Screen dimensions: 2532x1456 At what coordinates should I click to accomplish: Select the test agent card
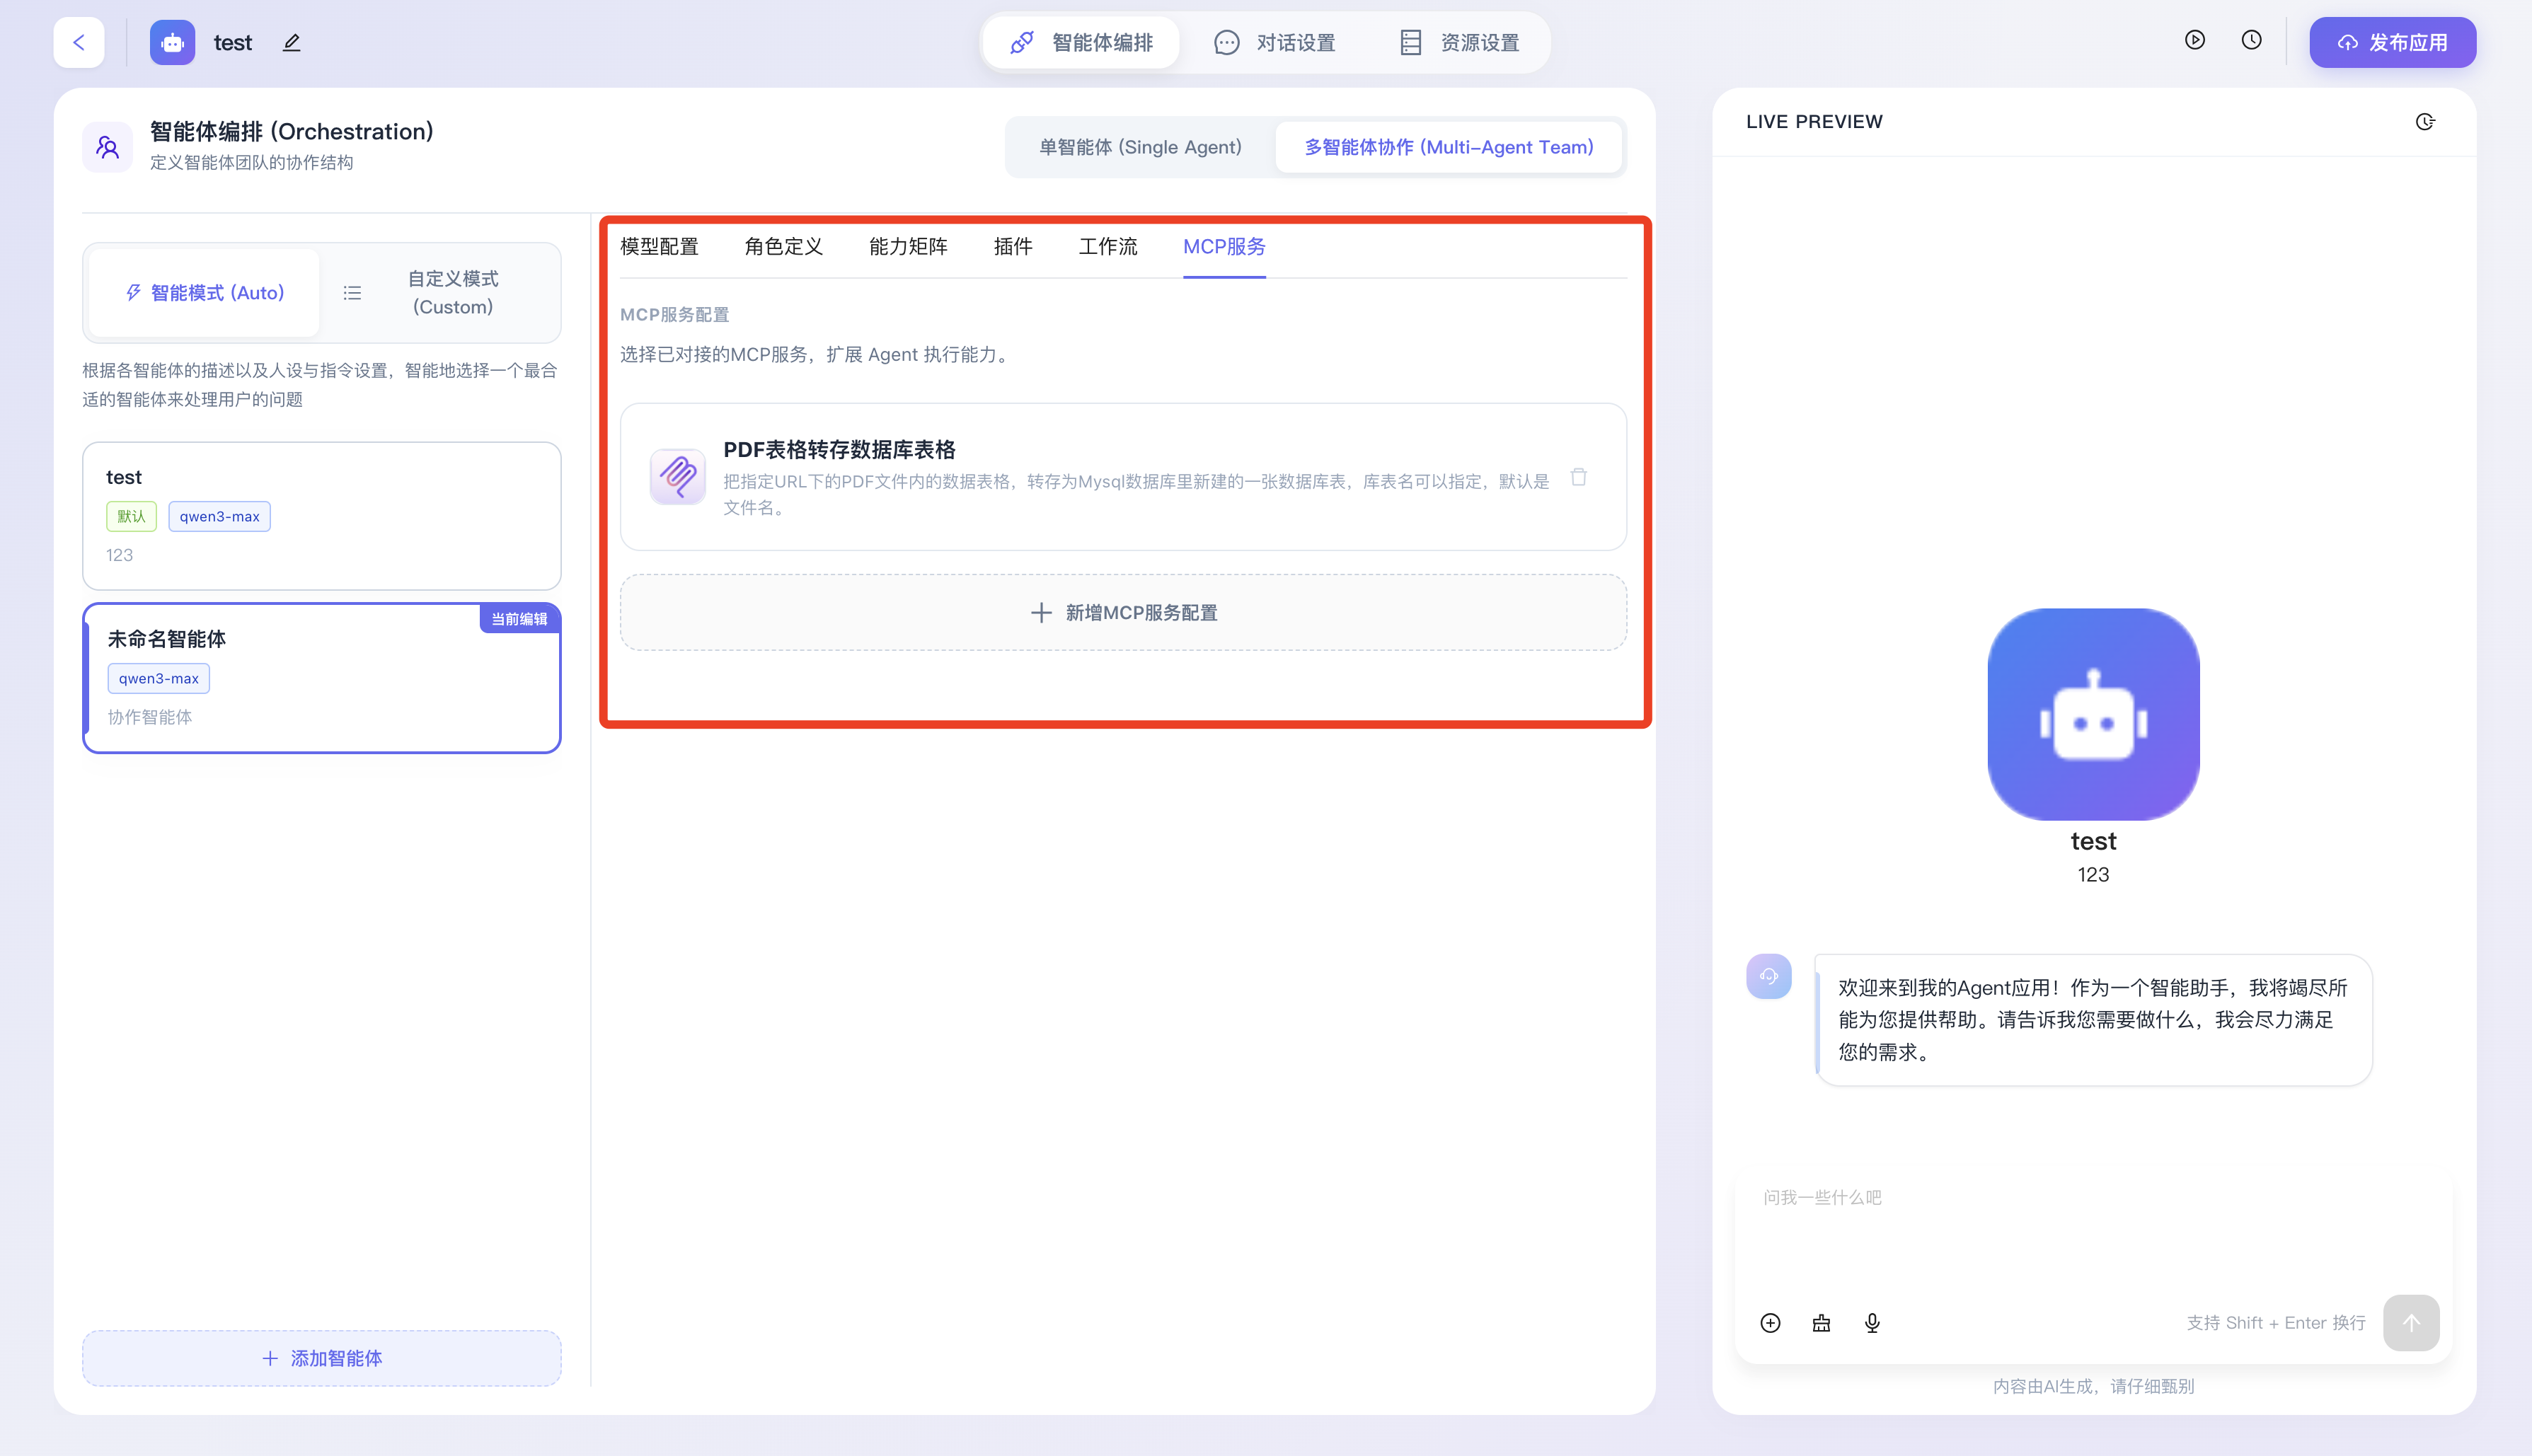click(x=322, y=516)
